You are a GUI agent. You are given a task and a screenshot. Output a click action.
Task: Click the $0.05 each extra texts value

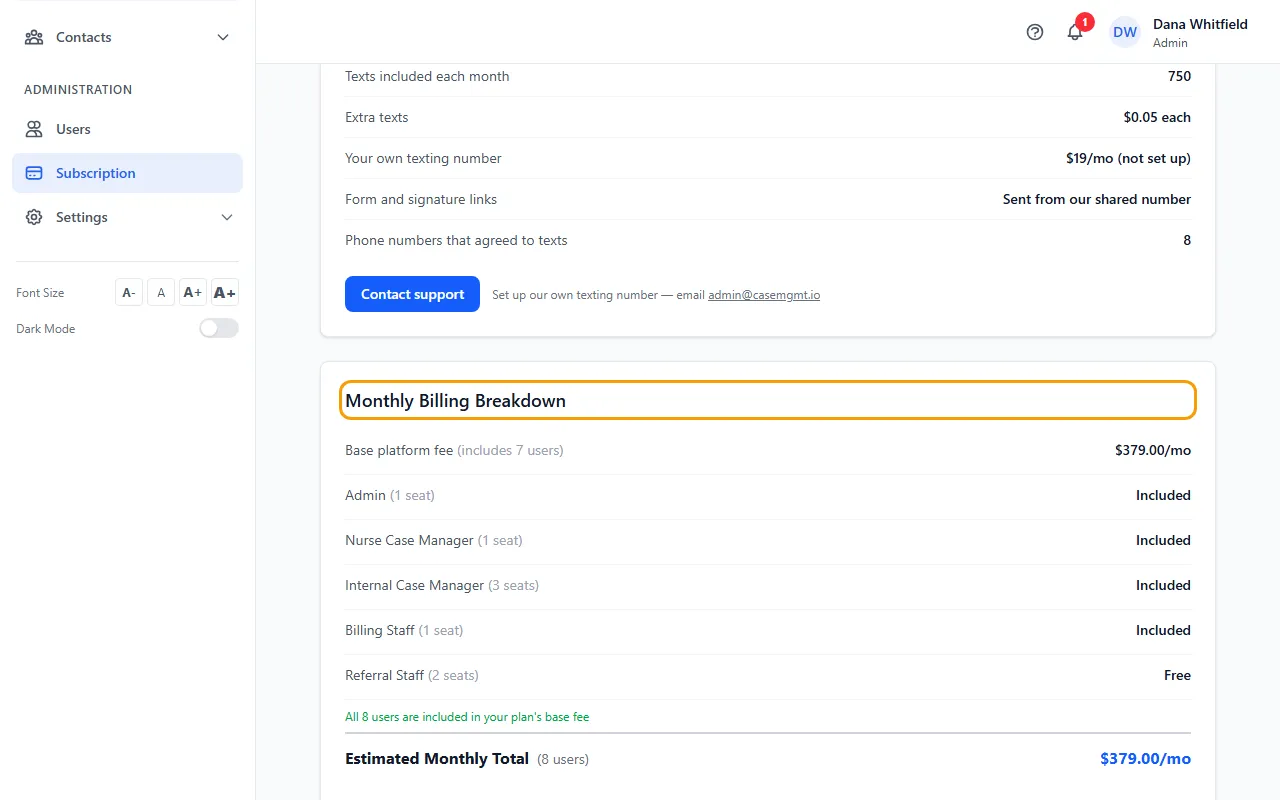(x=1157, y=117)
